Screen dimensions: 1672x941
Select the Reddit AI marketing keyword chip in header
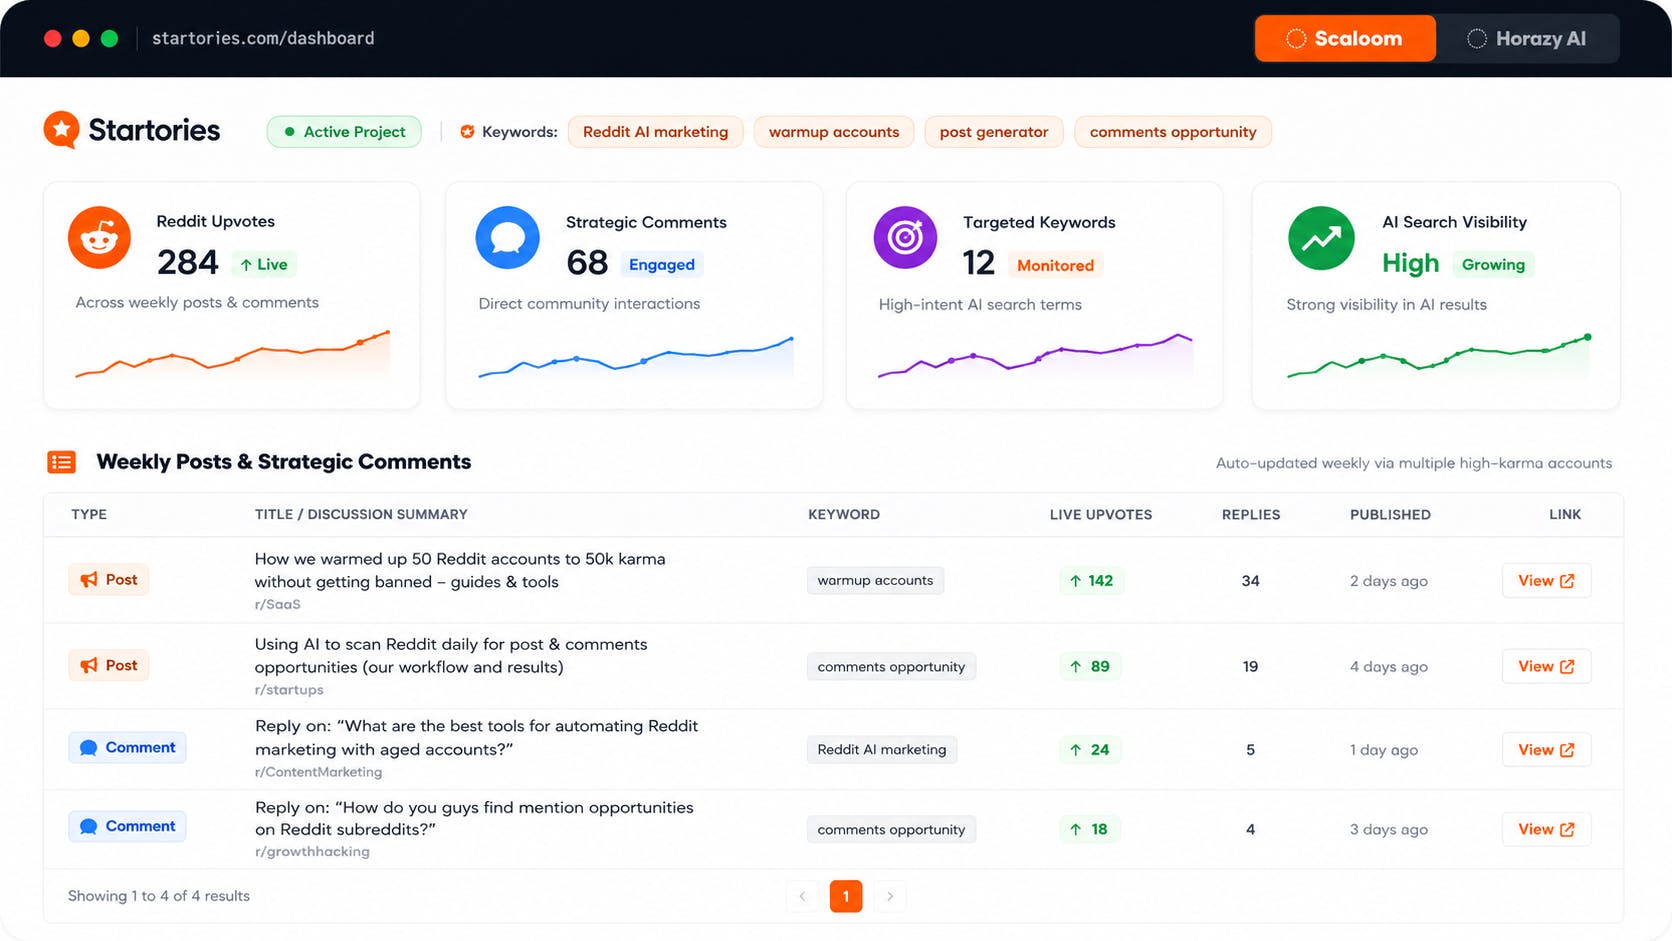655,132
